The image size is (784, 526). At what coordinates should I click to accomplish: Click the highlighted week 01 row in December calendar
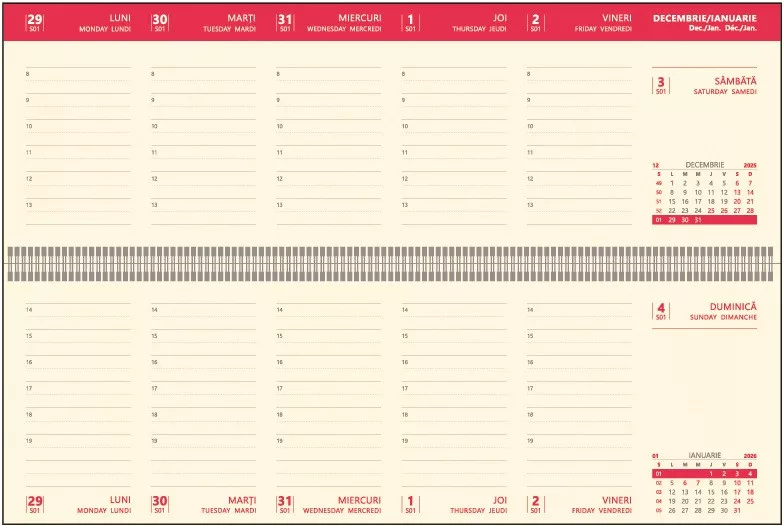coord(704,220)
